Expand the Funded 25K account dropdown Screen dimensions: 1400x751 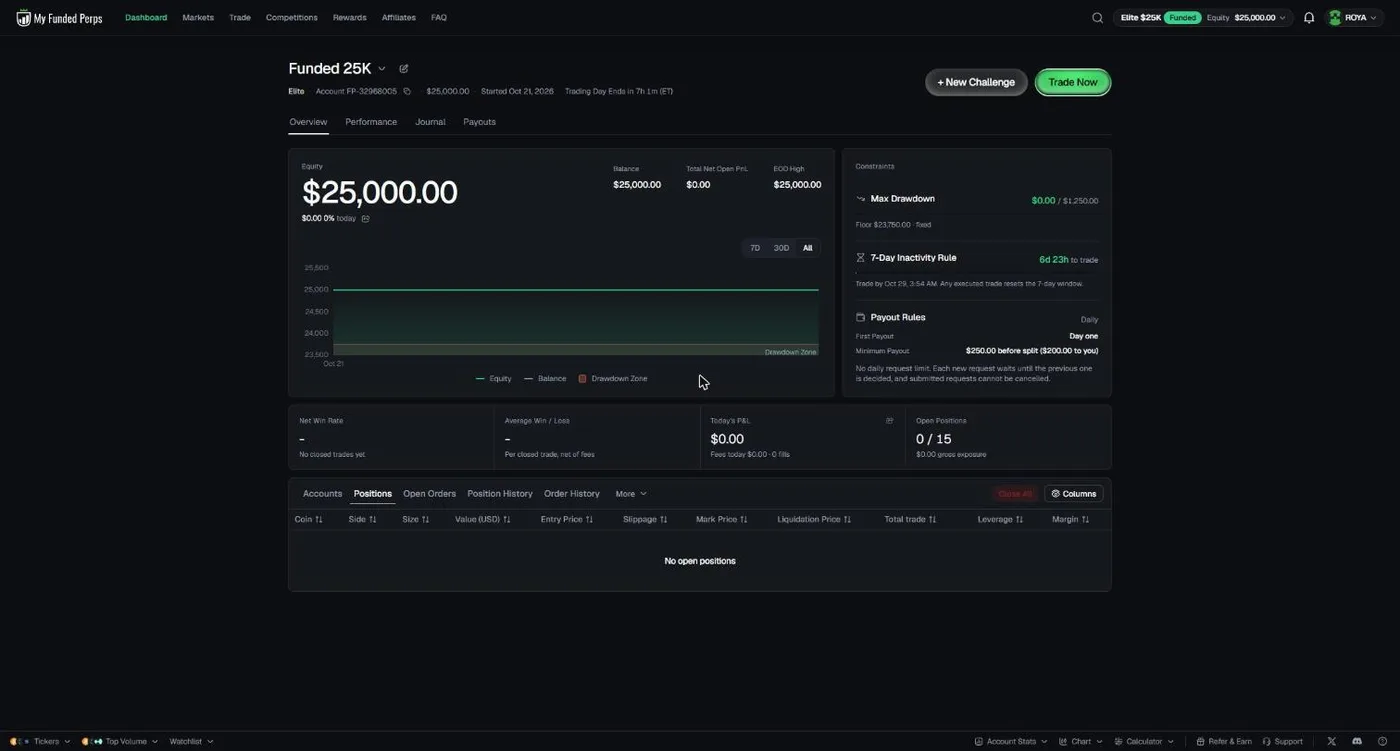[x=382, y=69]
